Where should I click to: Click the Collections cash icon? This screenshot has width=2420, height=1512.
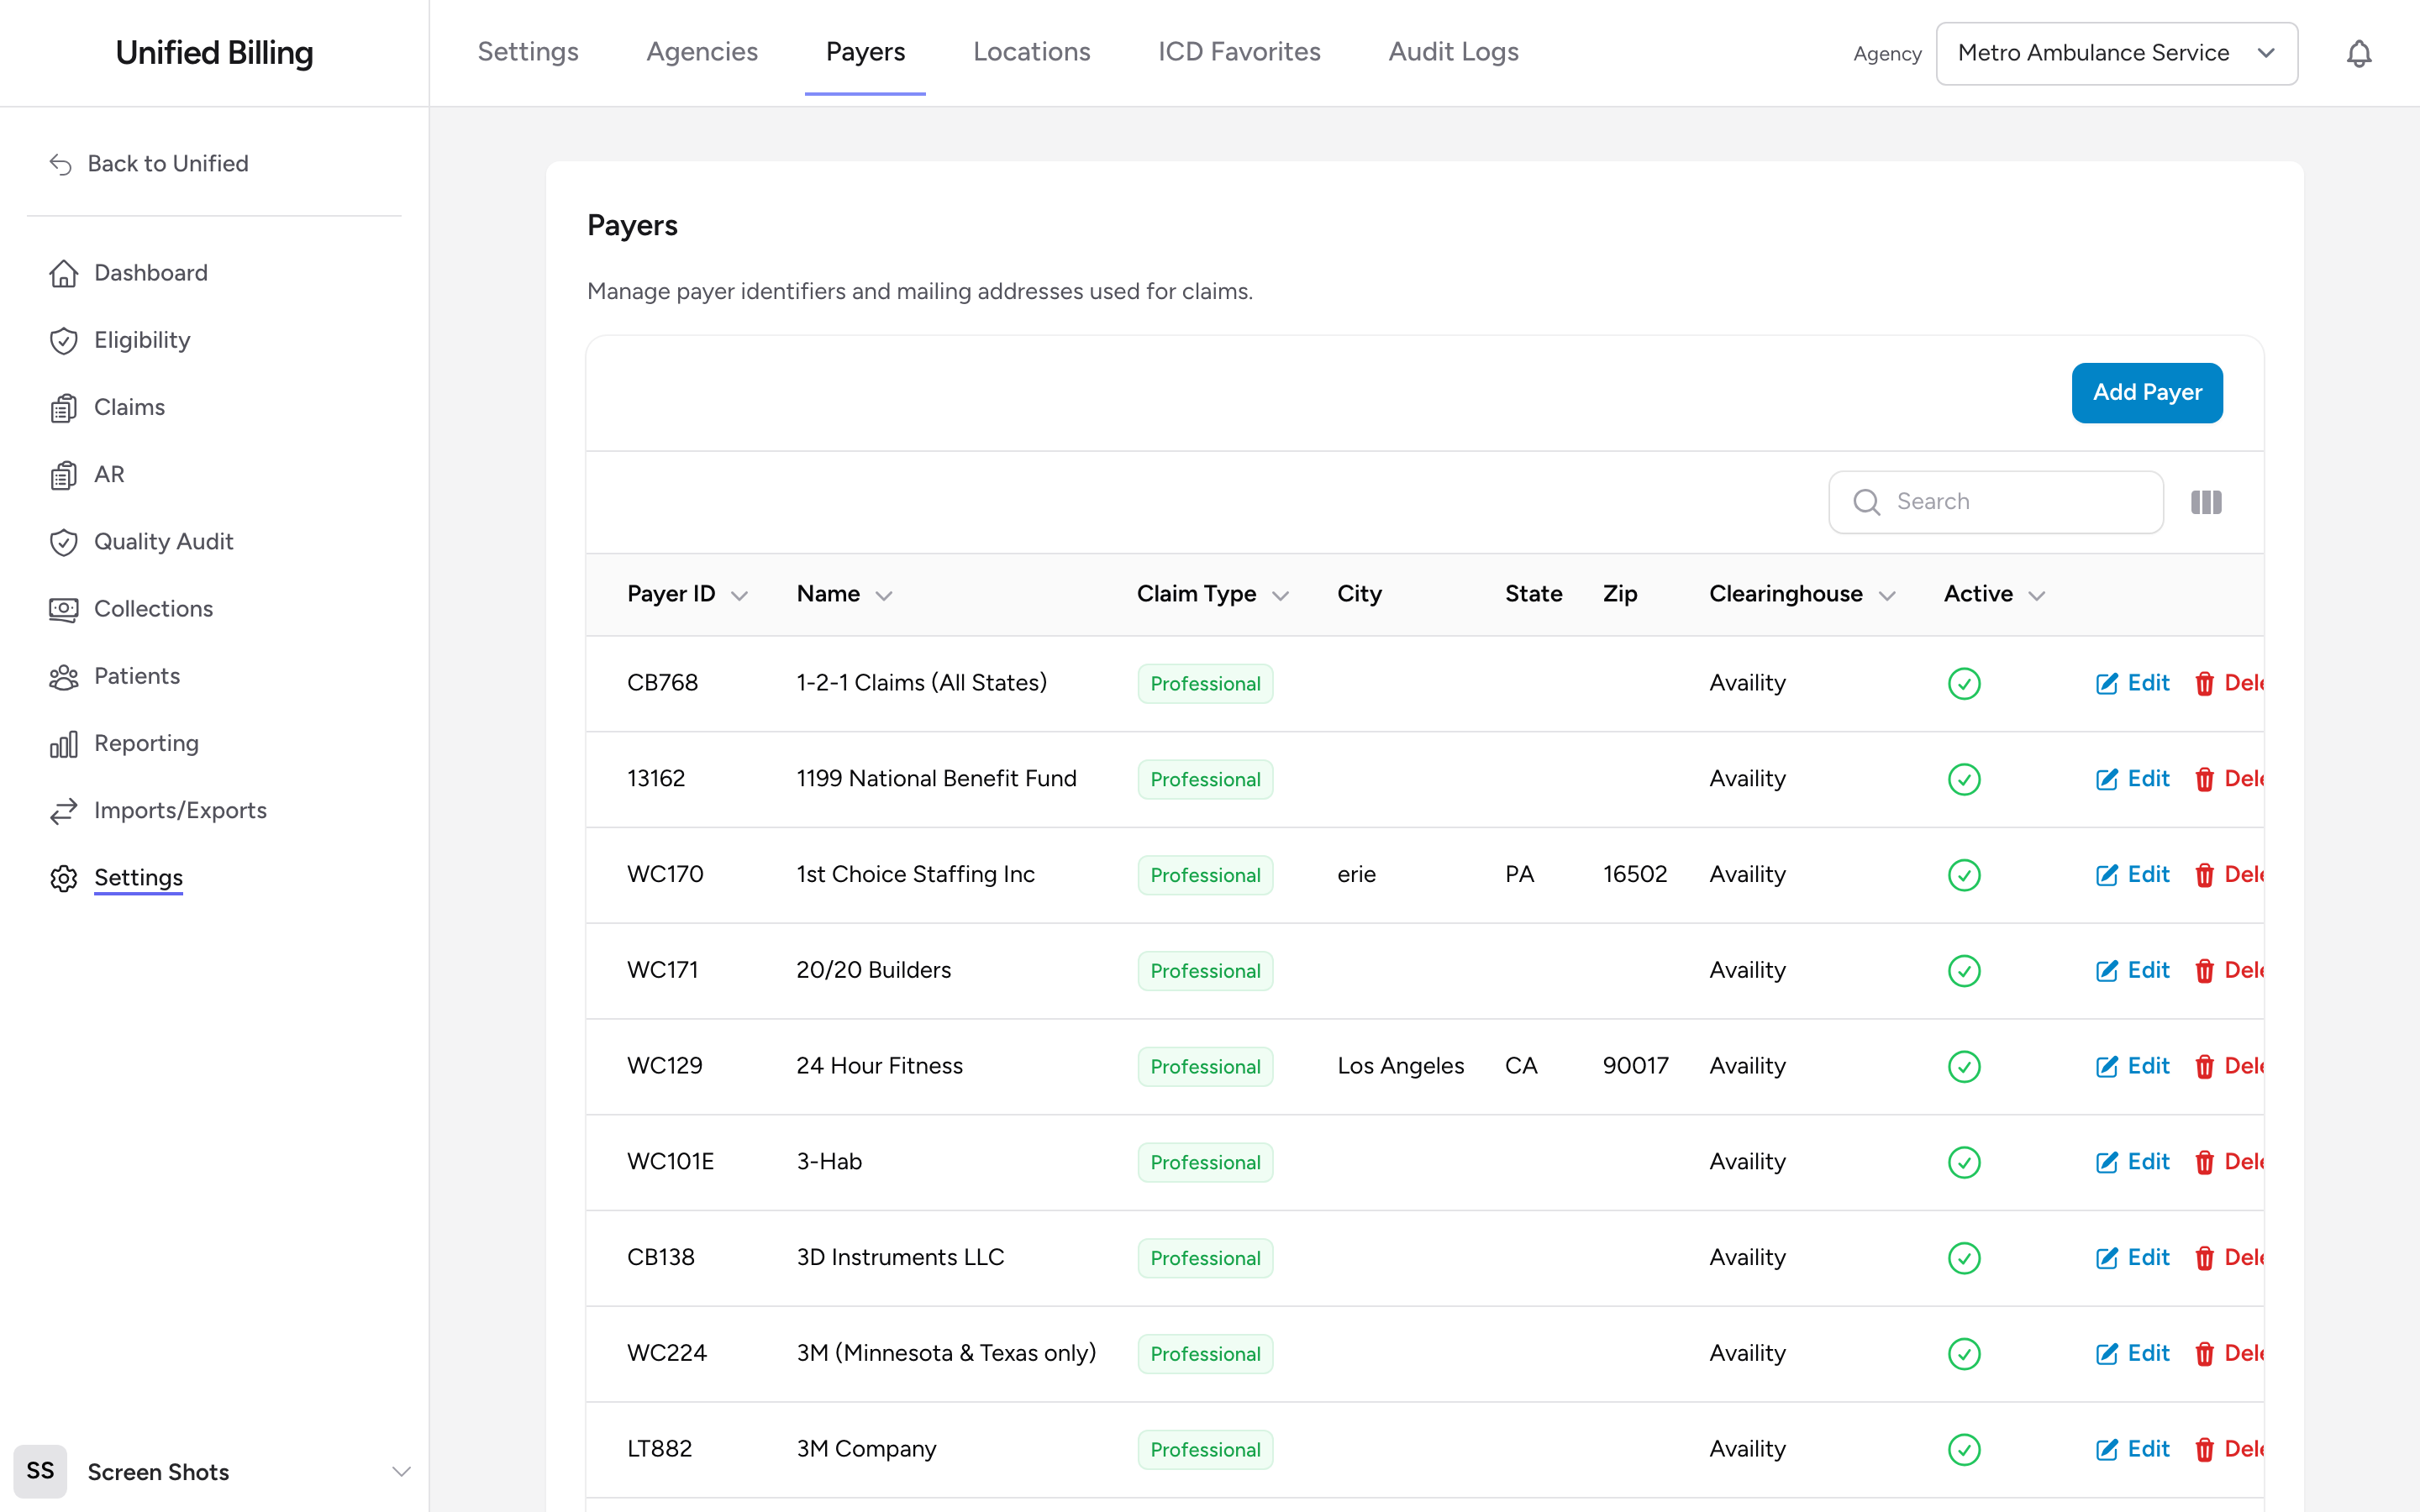64,609
